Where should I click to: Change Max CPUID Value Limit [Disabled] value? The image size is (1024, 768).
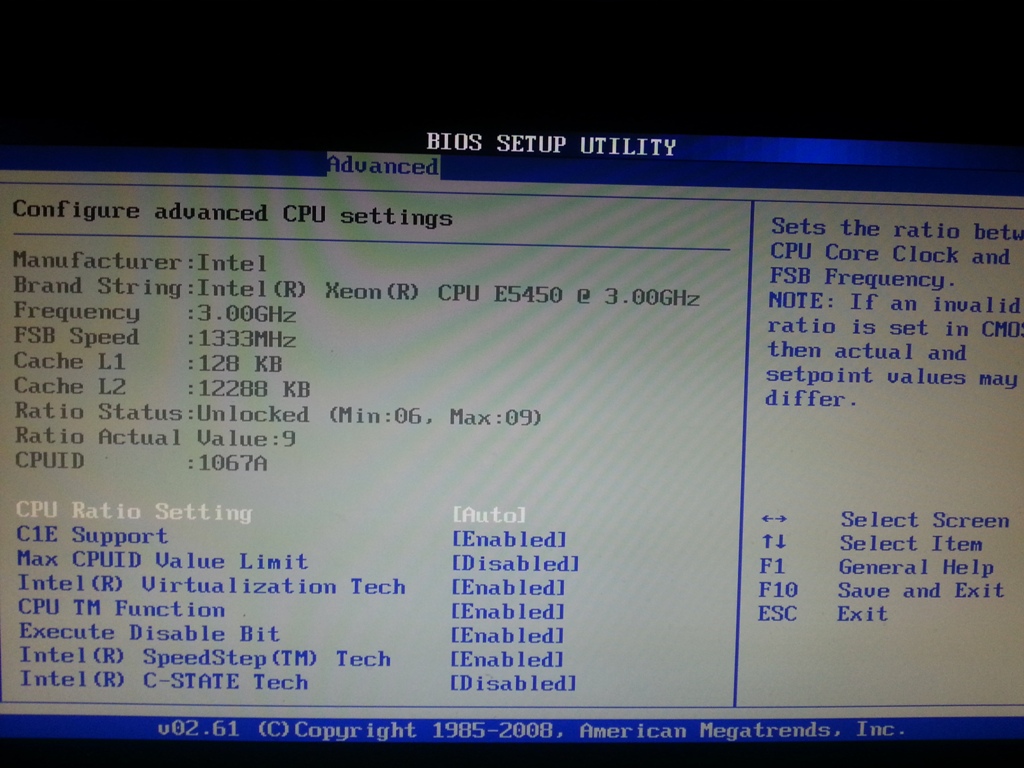click(x=515, y=564)
